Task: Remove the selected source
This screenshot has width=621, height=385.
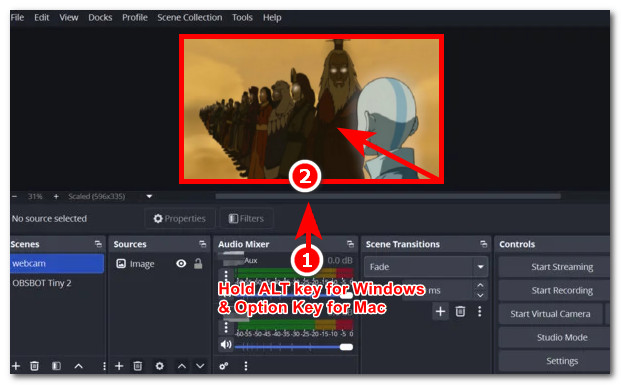Action: coord(137,366)
